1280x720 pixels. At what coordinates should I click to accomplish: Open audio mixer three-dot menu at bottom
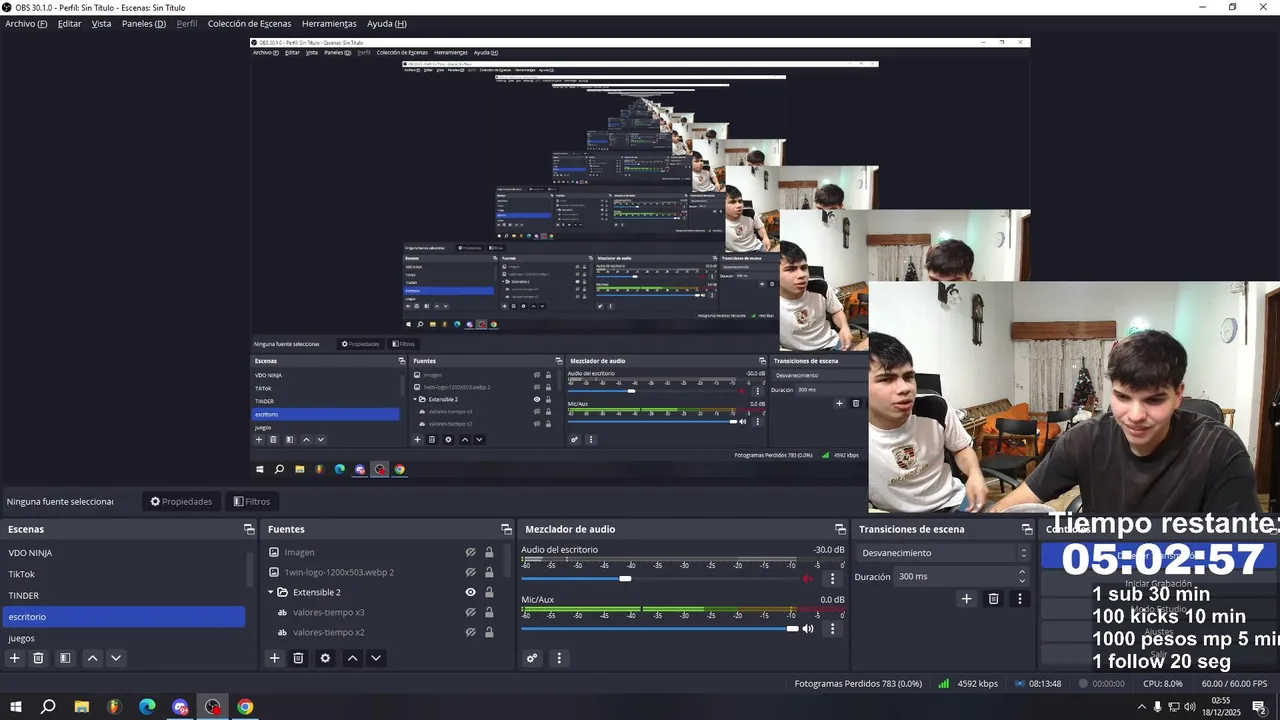(x=559, y=658)
